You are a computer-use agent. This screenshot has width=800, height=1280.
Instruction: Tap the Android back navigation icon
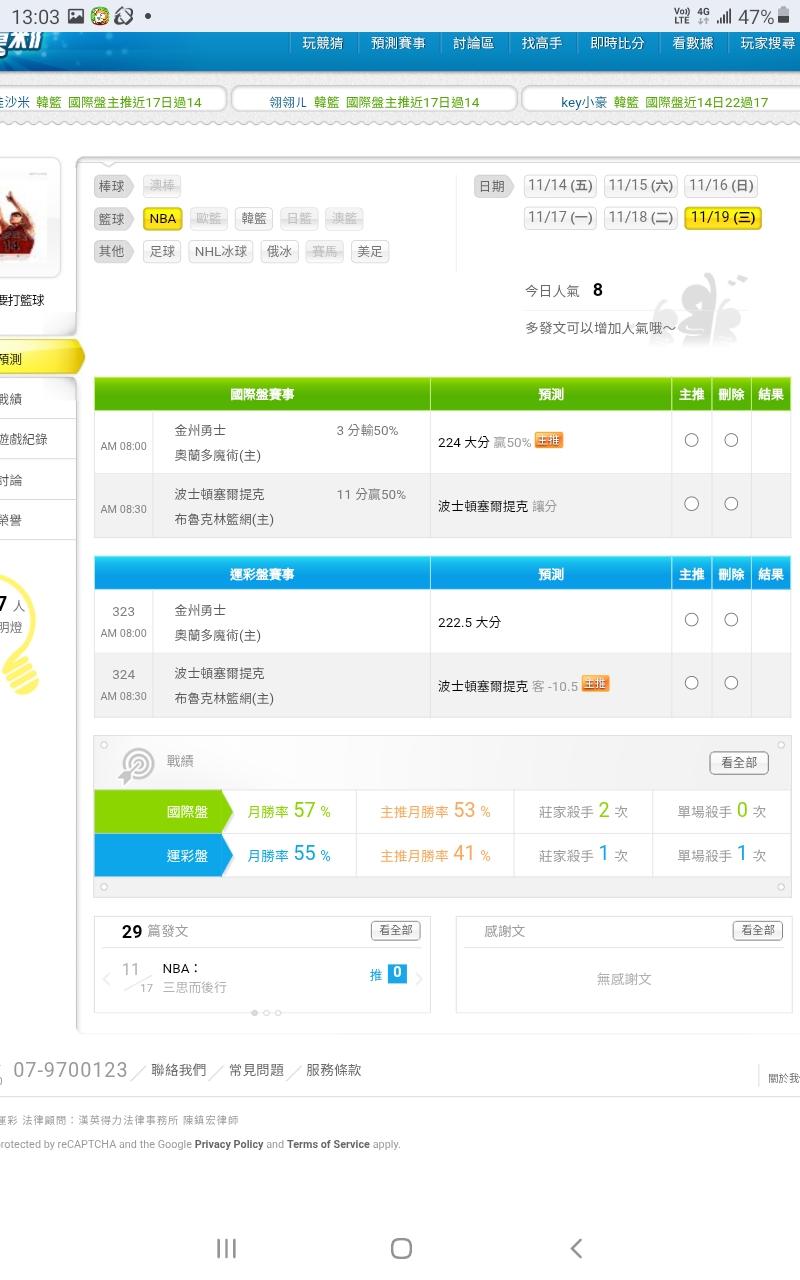(576, 1247)
